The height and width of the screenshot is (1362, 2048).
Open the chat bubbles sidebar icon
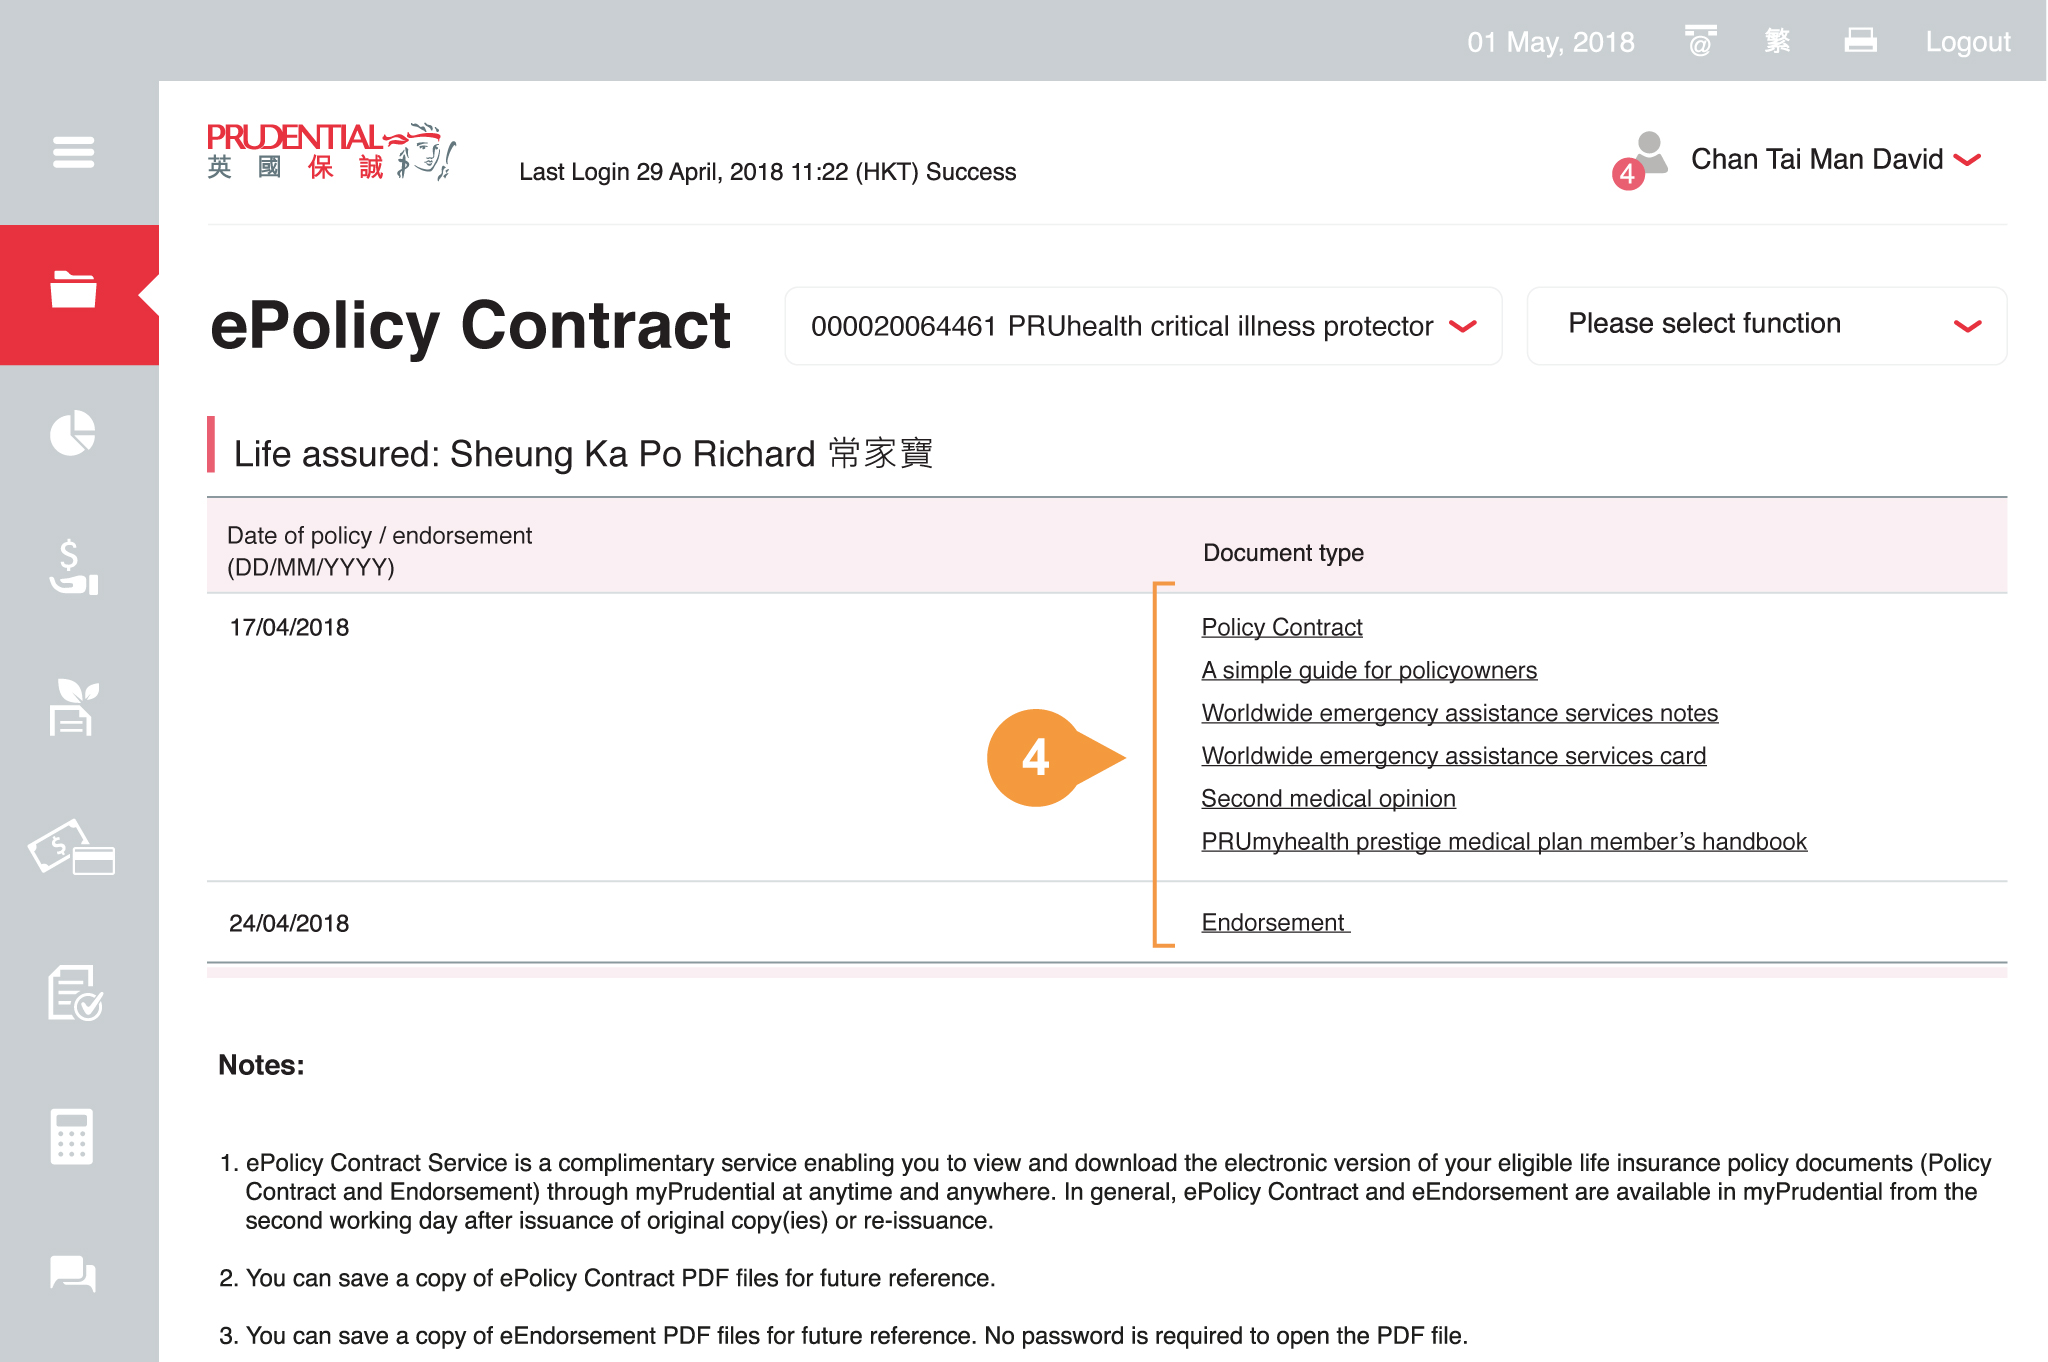[x=73, y=1273]
